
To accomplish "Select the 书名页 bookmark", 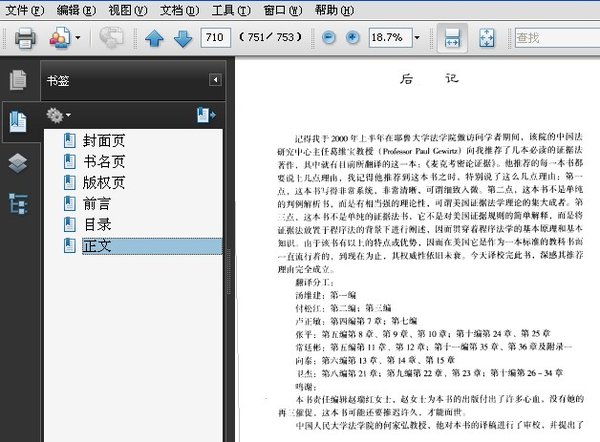I will [x=104, y=162].
